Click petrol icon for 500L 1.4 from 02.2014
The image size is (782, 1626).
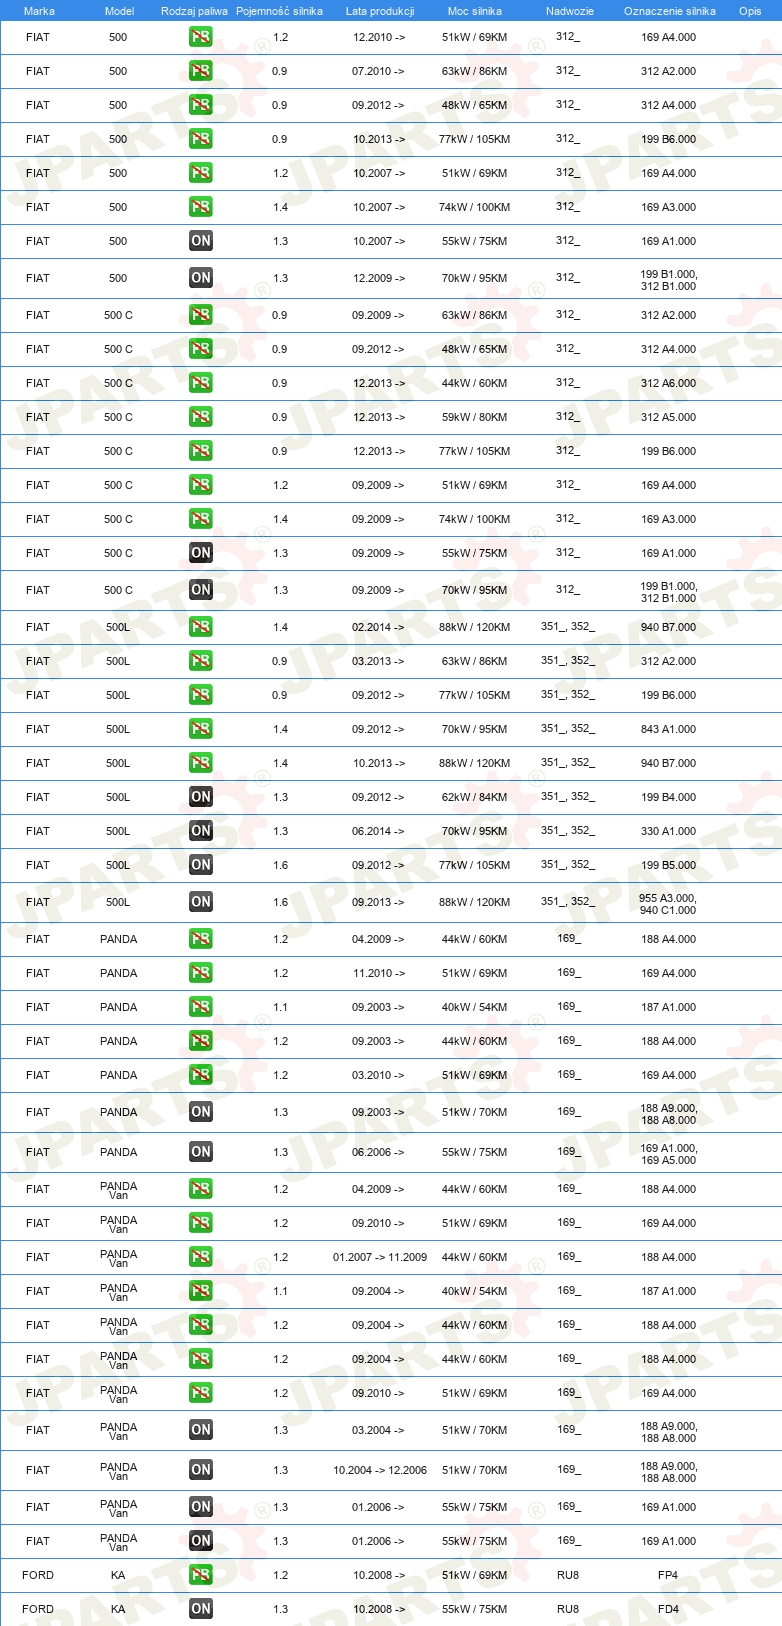click(201, 627)
